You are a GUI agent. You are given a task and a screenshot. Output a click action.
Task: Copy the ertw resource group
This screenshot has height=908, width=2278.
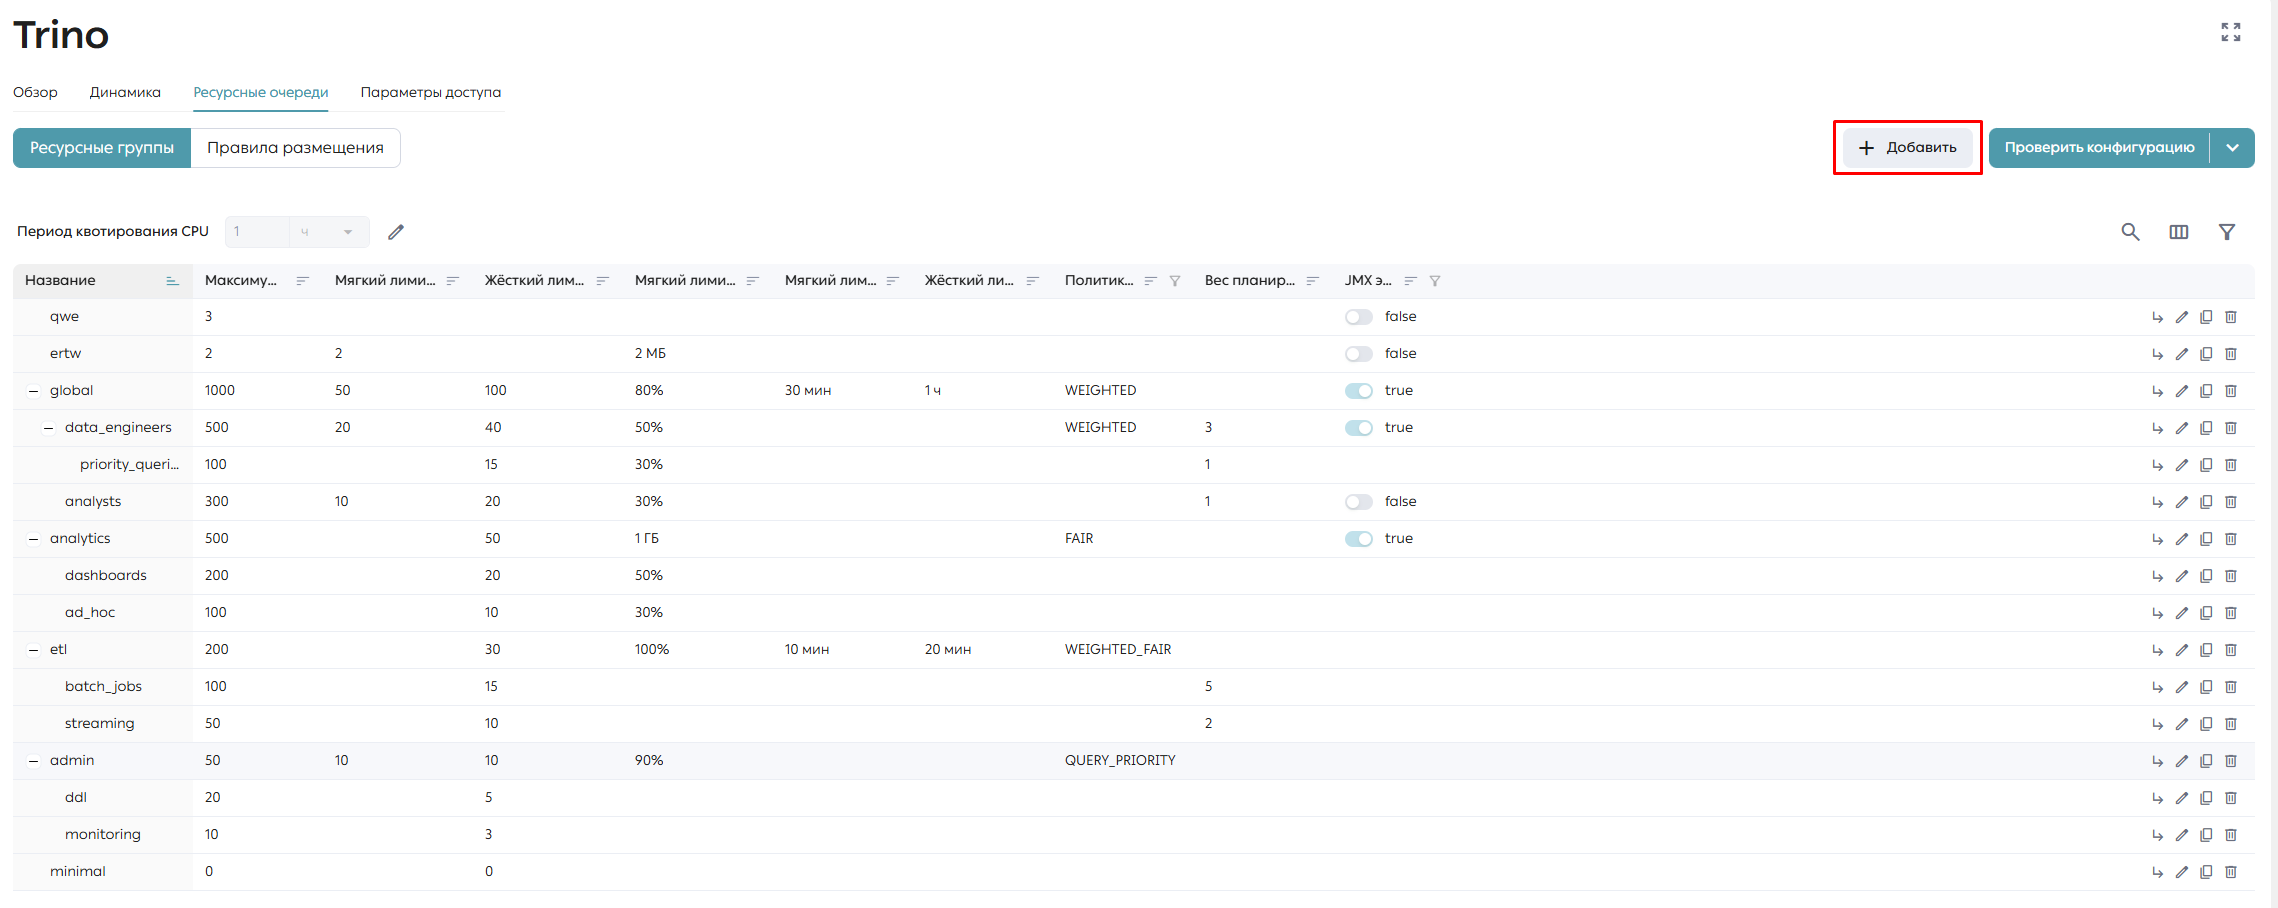point(2206,354)
